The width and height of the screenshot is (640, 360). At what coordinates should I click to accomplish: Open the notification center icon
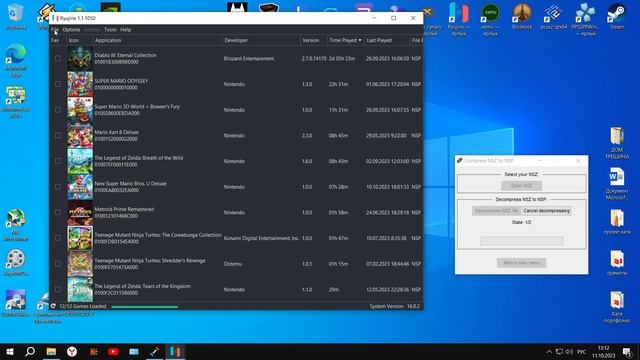[627, 351]
